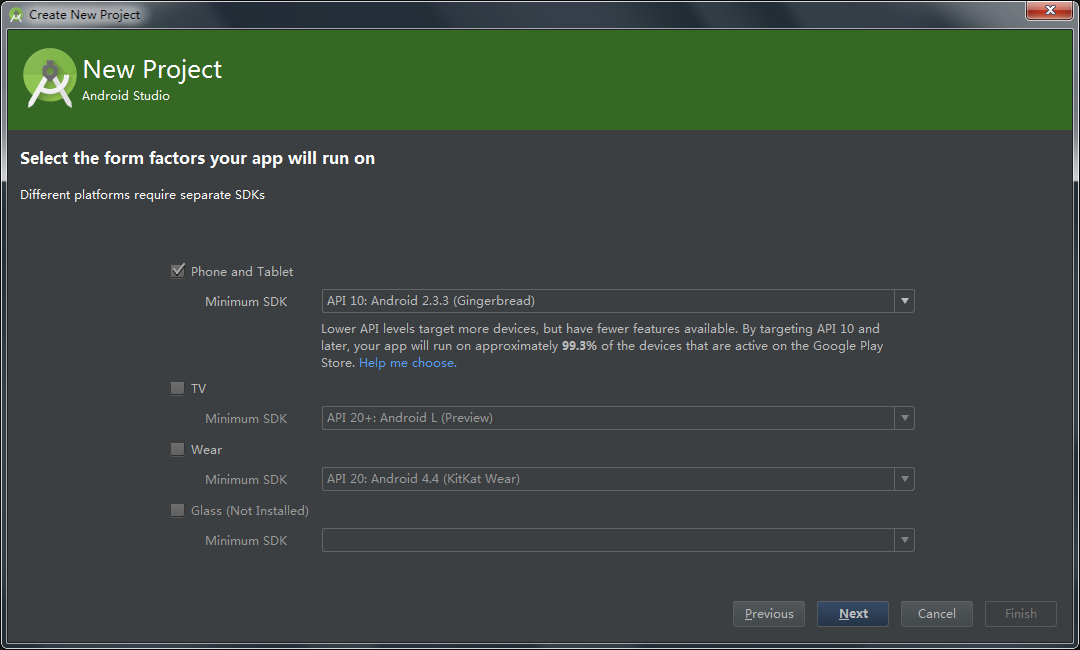1080x650 pixels.
Task: Click the Android Studio logo in header
Action: 49,77
